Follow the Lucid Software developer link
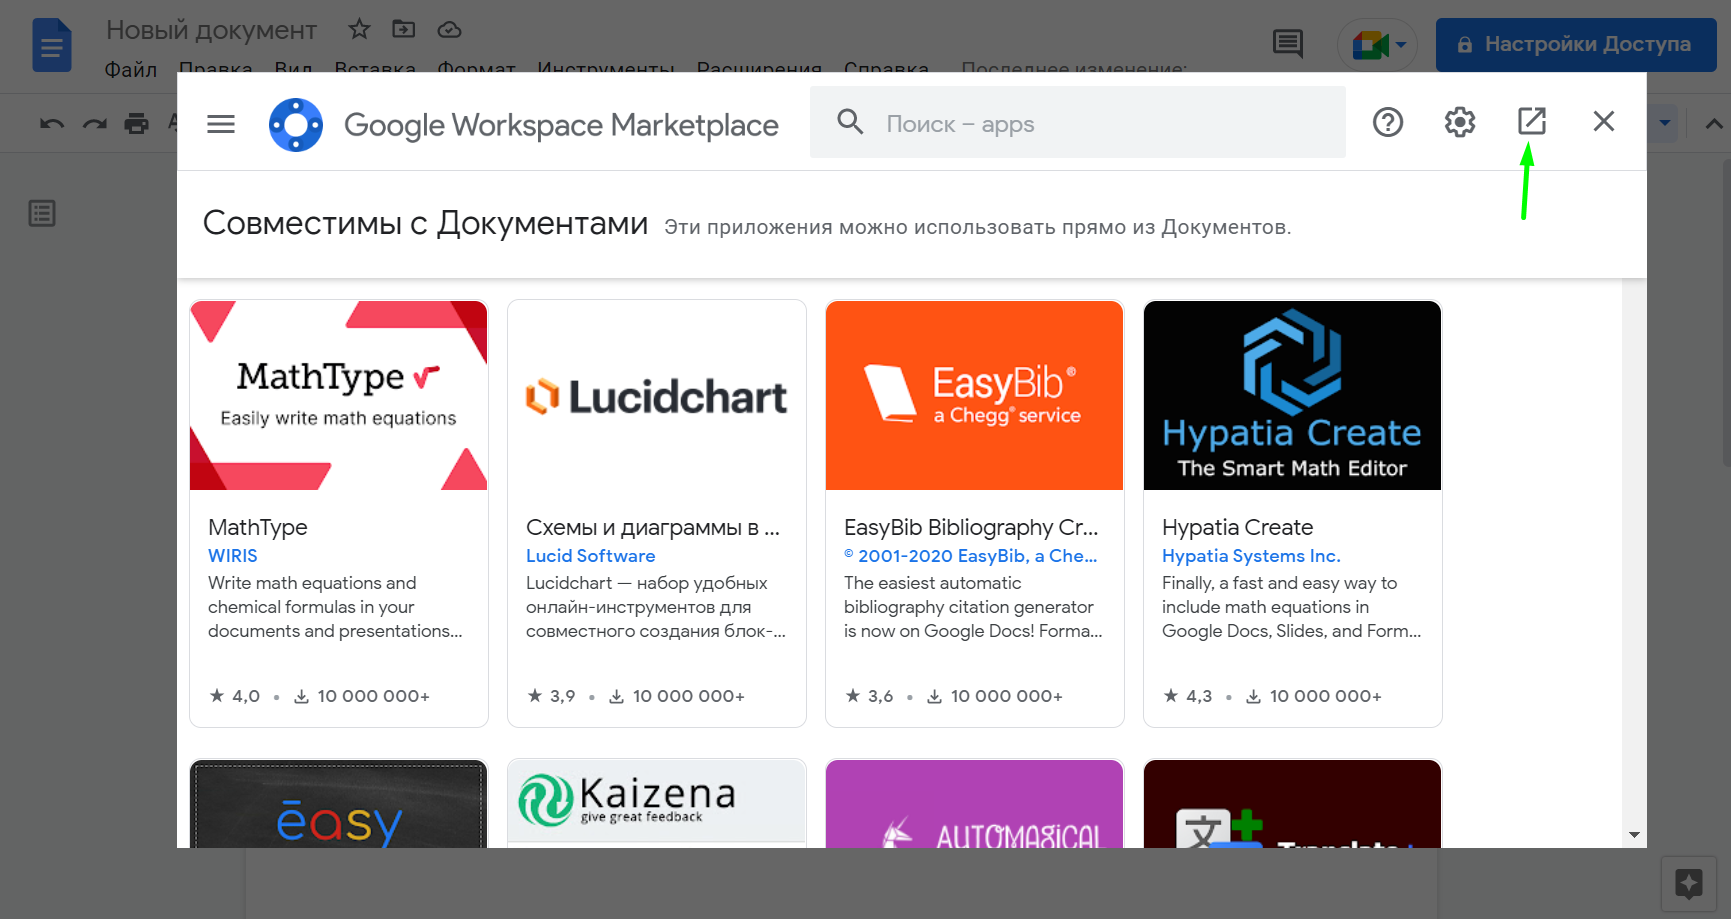The image size is (1731, 919). (590, 556)
